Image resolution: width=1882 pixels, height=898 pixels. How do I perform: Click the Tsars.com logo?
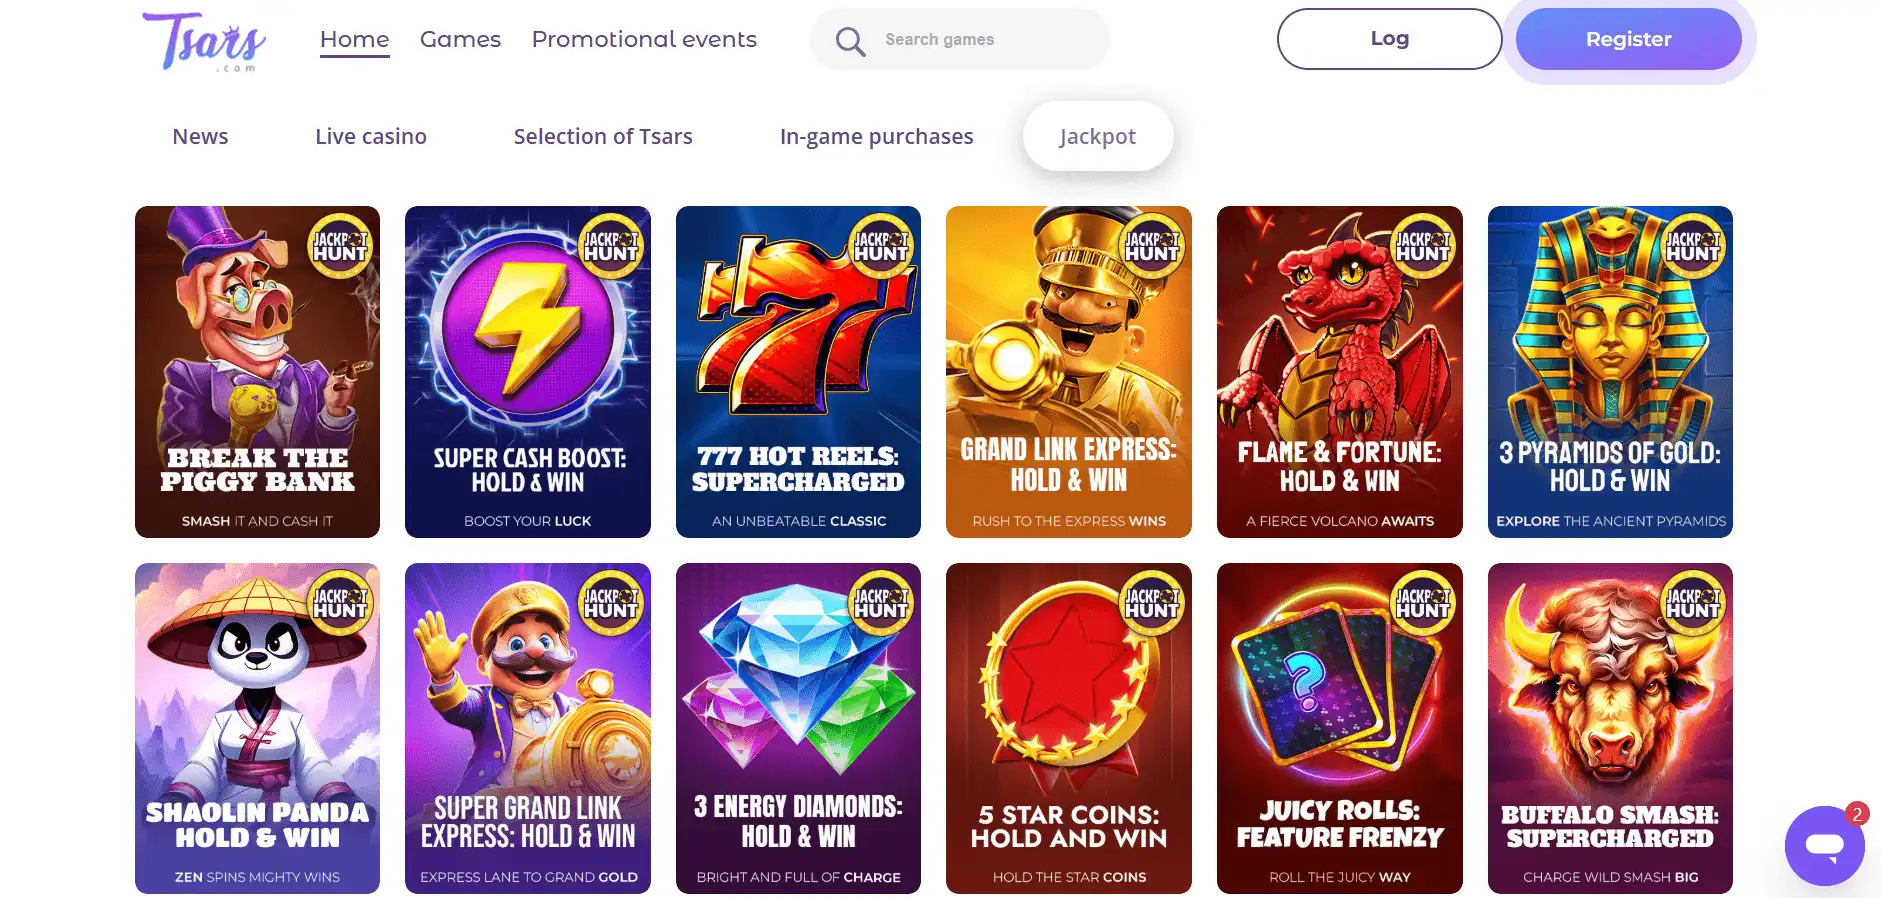(204, 42)
